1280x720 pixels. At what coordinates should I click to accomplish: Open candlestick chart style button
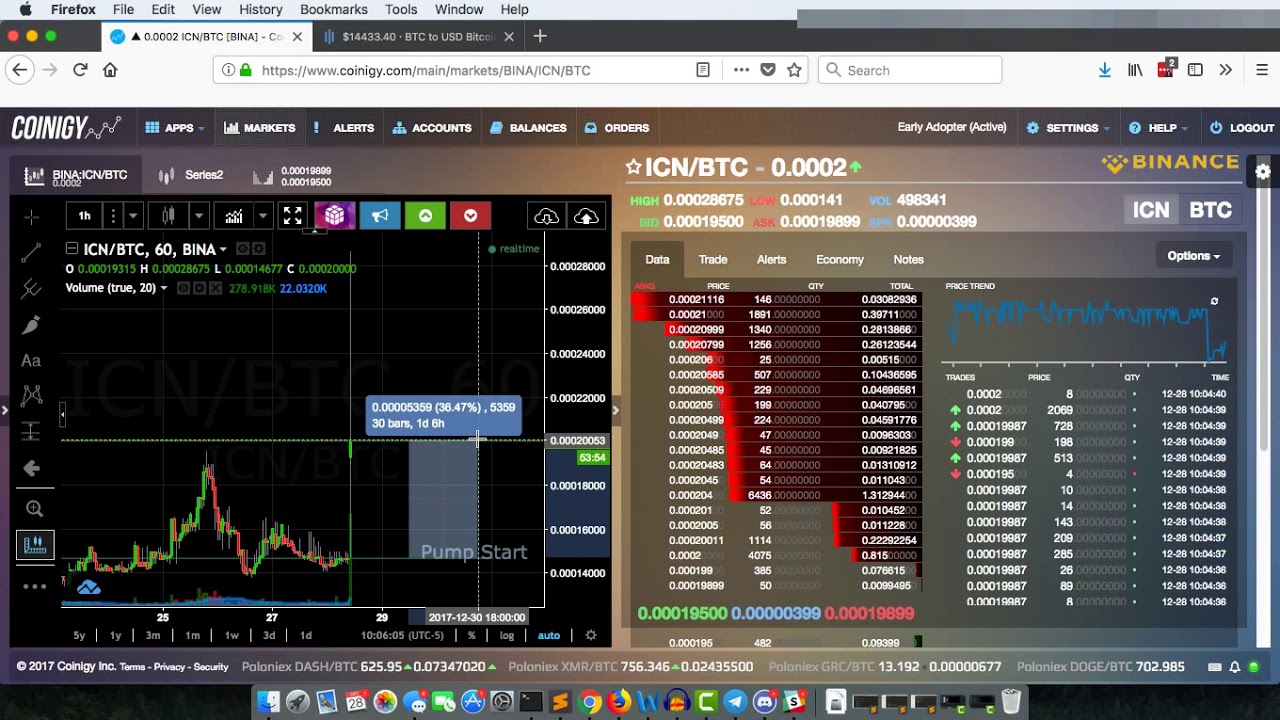[168, 216]
